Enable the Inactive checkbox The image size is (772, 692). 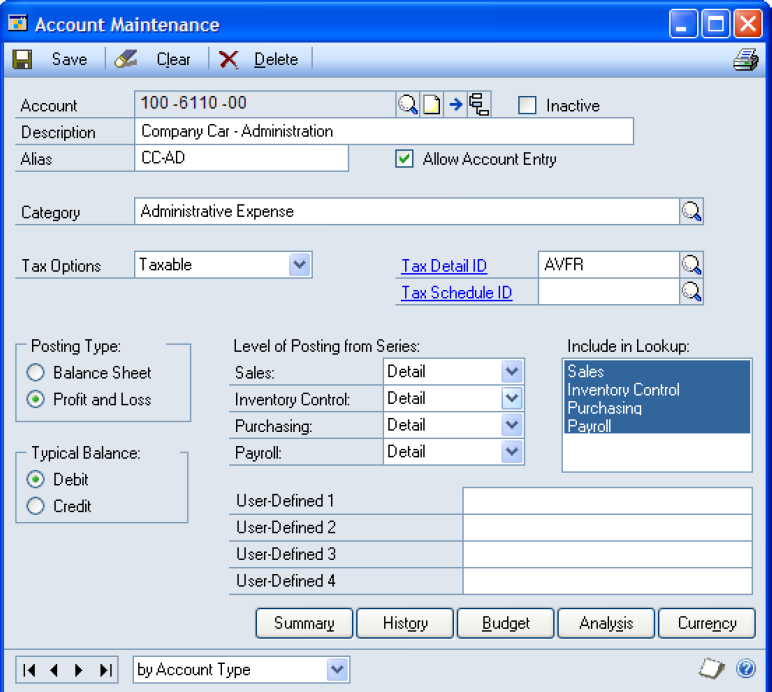[x=527, y=105]
